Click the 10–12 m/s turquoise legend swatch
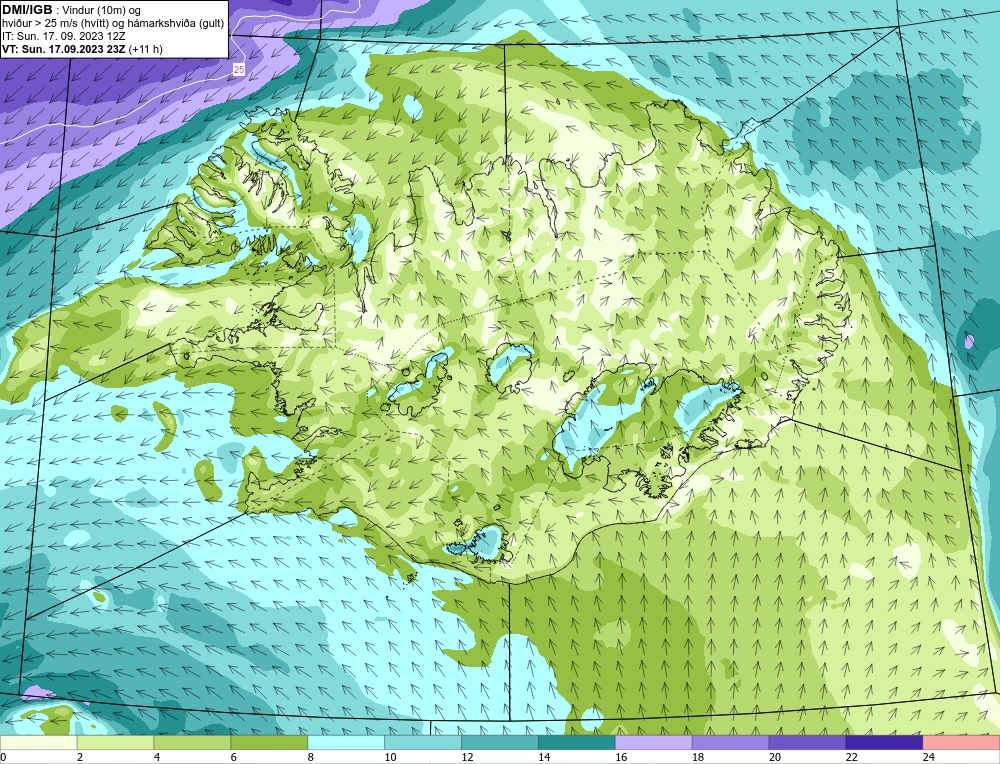The image size is (1000, 764). click(x=423, y=743)
